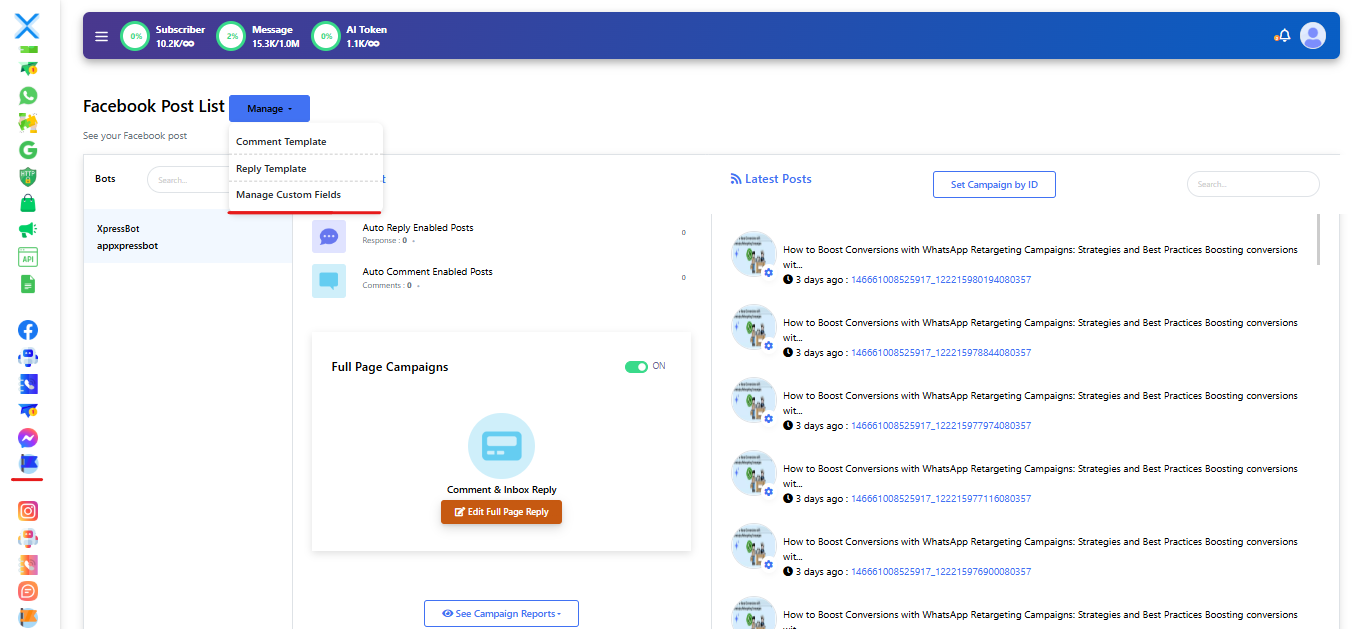This screenshot has width=1357, height=629.
Task: Click the green shopping bag sidebar icon
Action: click(x=28, y=204)
